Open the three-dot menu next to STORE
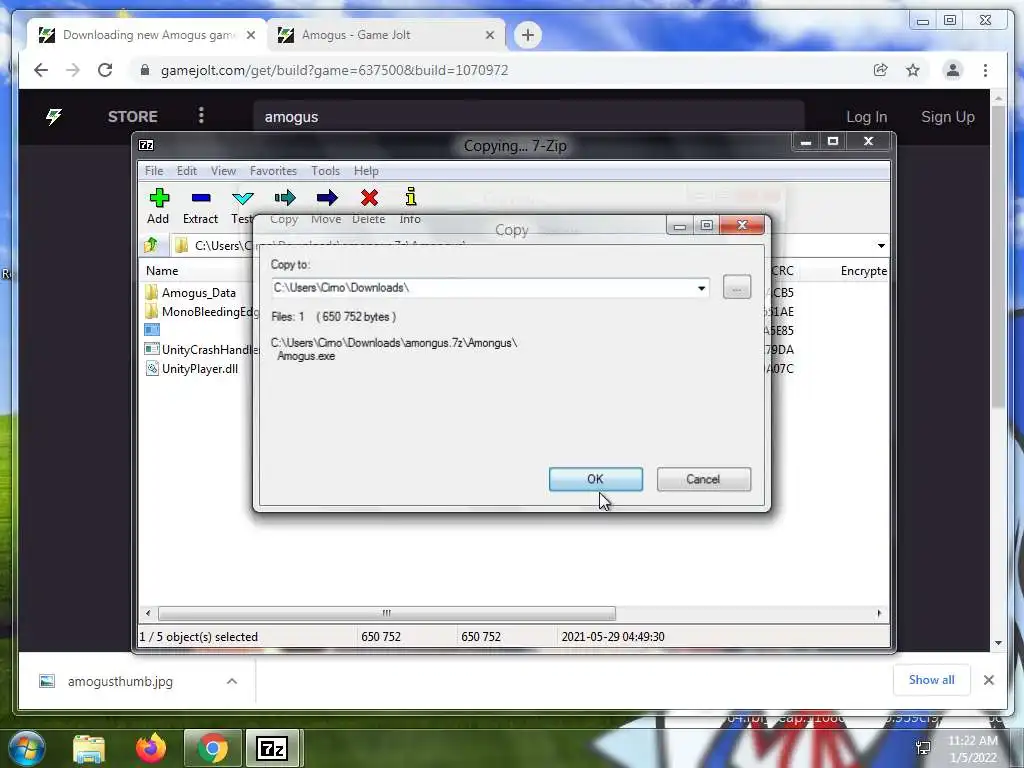 click(201, 116)
